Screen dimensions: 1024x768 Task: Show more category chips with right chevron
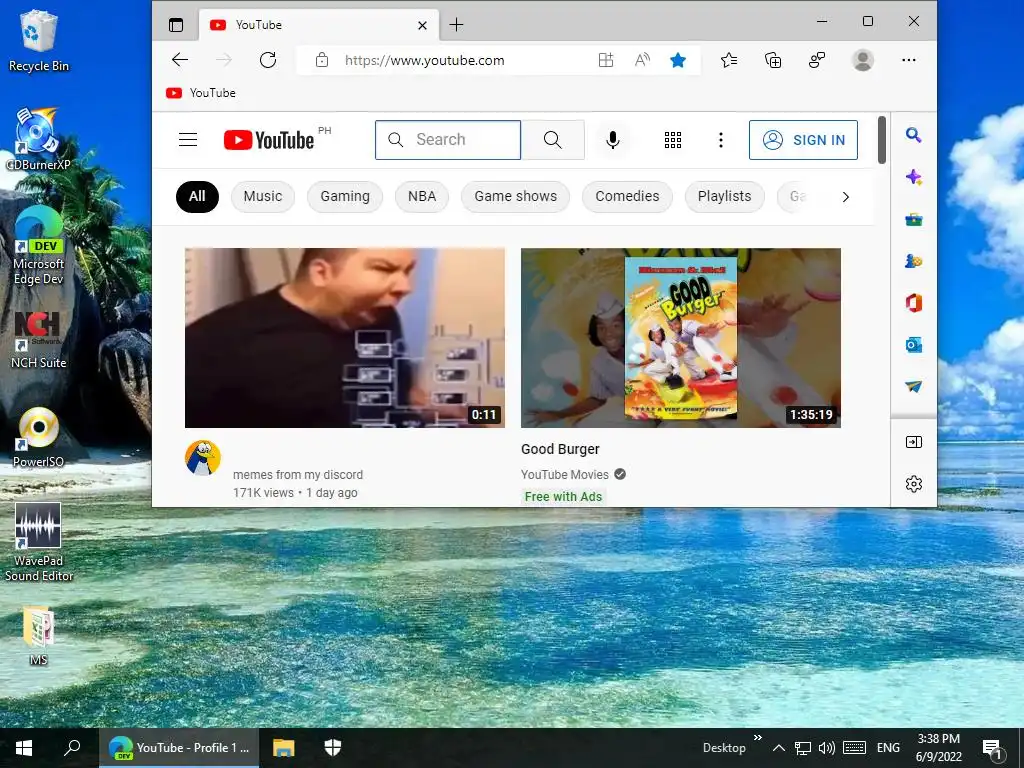point(846,197)
